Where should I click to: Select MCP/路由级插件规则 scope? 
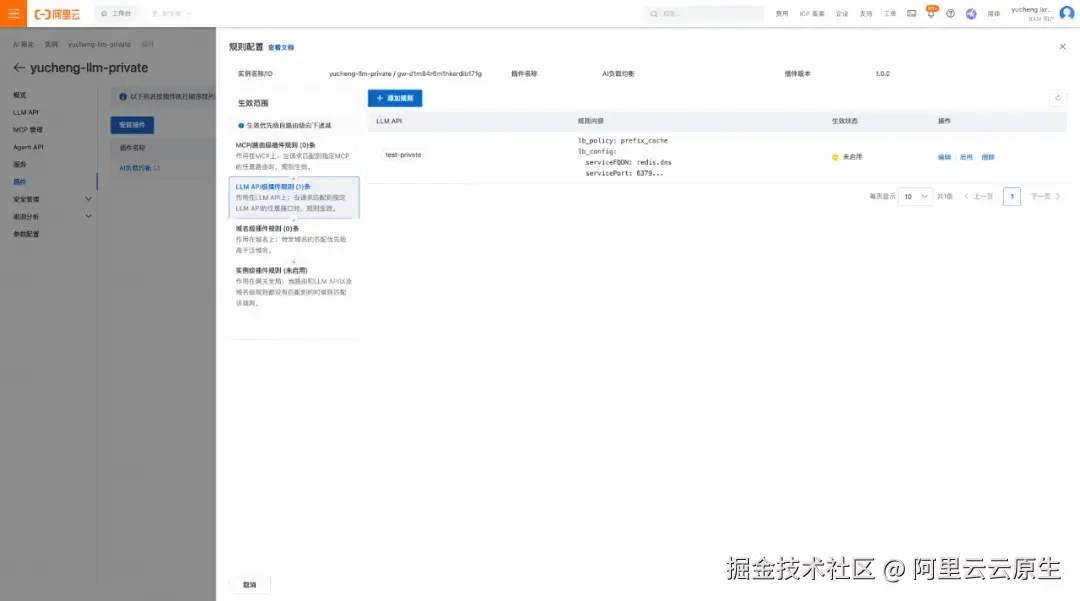point(294,156)
